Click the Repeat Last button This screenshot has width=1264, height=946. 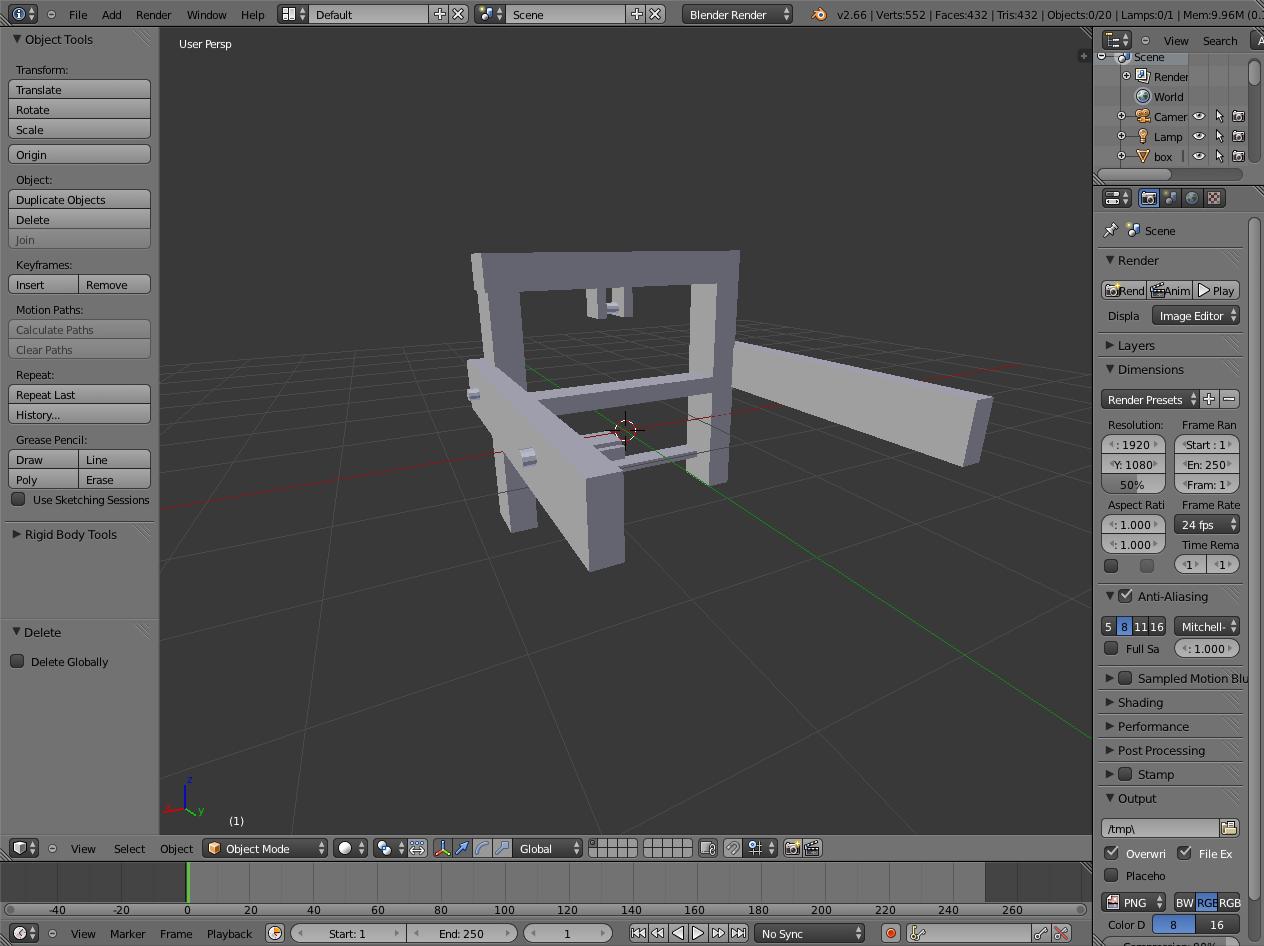80,394
